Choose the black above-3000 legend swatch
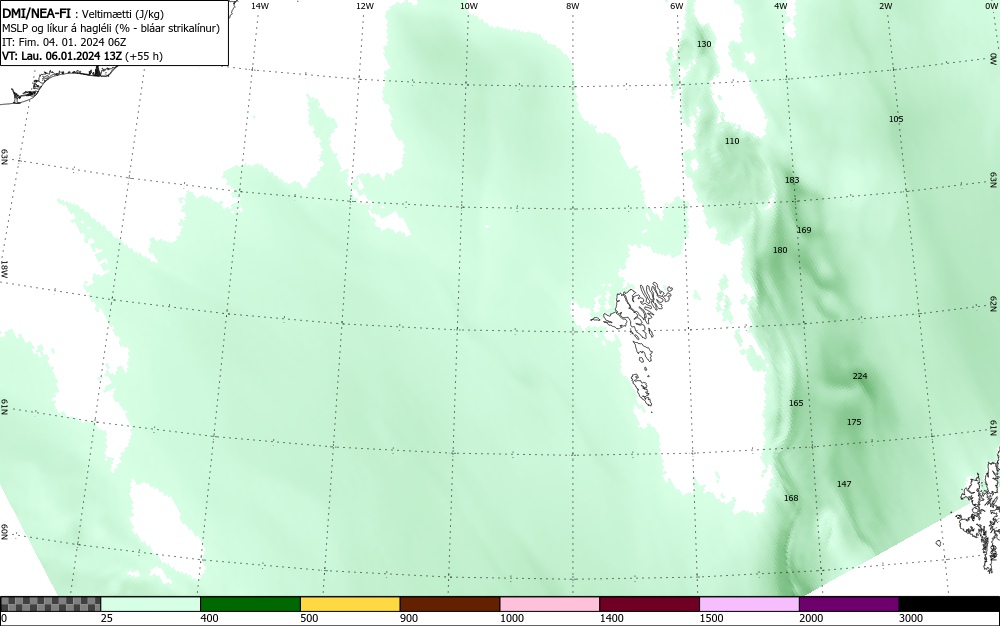 (x=949, y=604)
